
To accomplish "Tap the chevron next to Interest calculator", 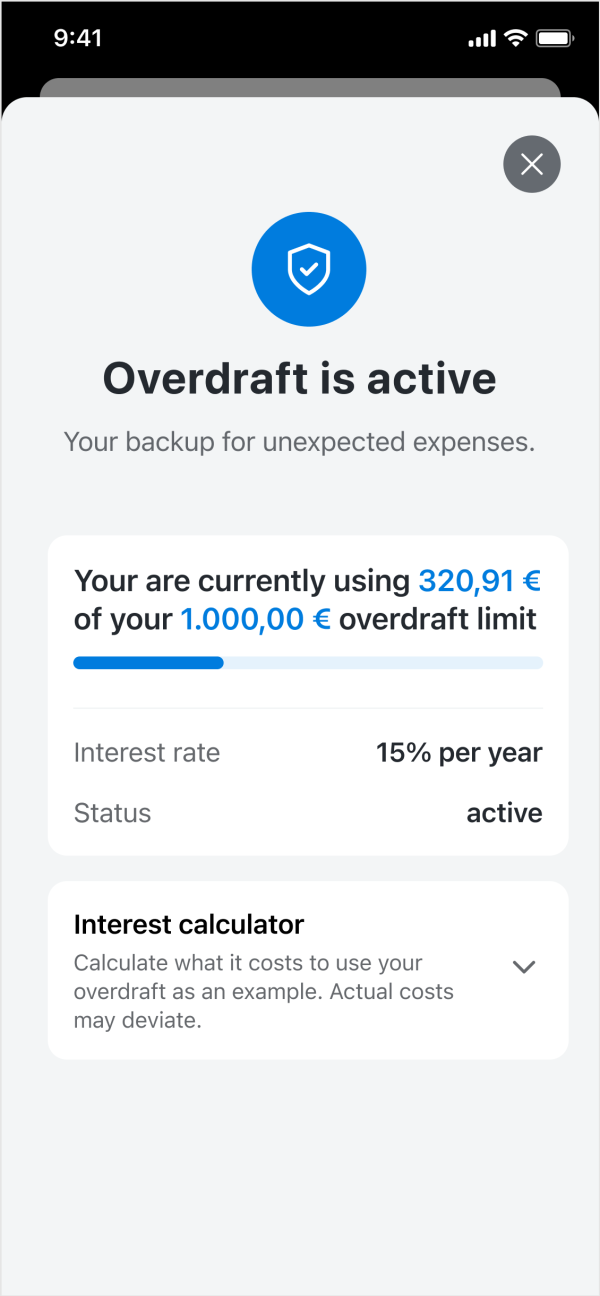I will (523, 967).
